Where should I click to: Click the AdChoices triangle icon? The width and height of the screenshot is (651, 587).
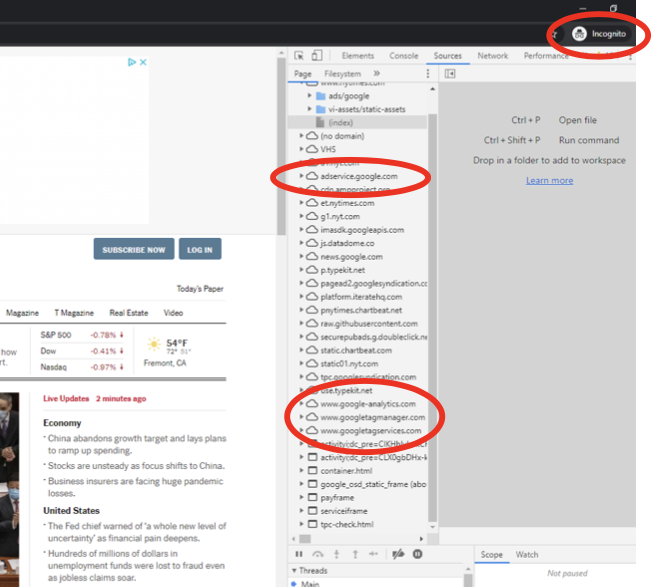pyautogui.click(x=132, y=62)
